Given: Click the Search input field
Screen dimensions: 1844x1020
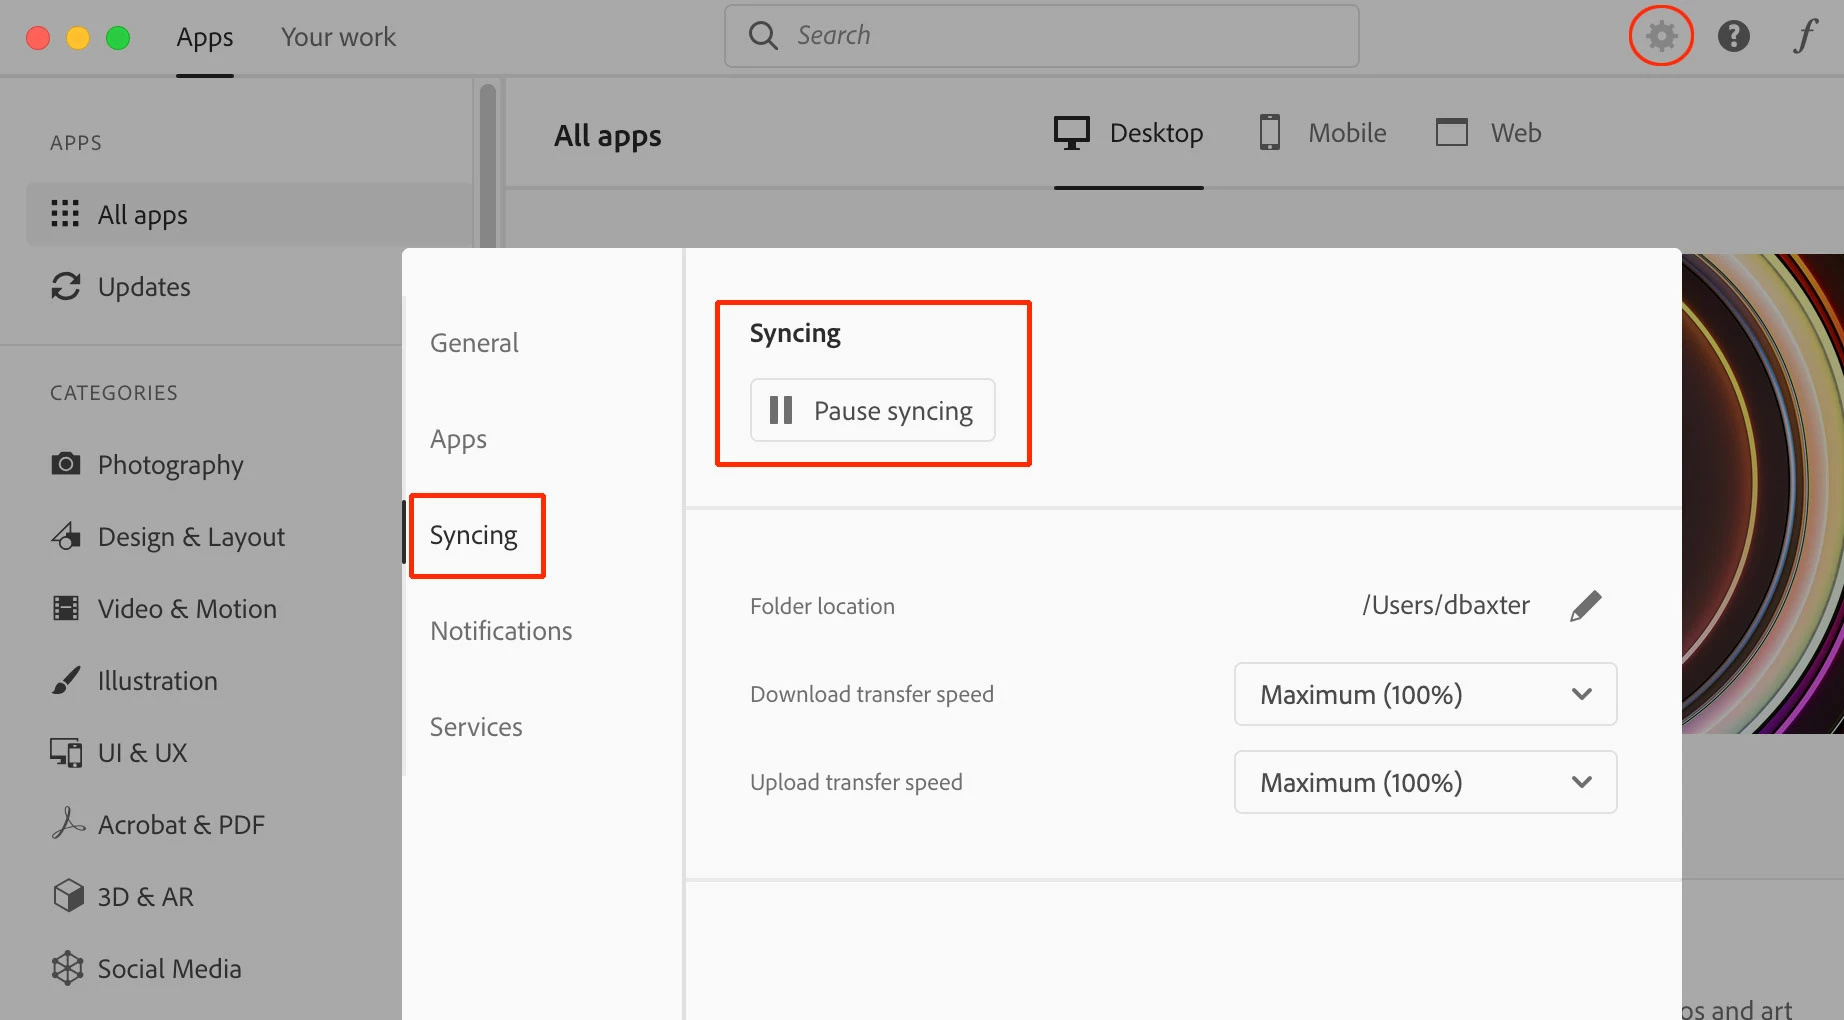Looking at the screenshot, I should click(x=1041, y=36).
